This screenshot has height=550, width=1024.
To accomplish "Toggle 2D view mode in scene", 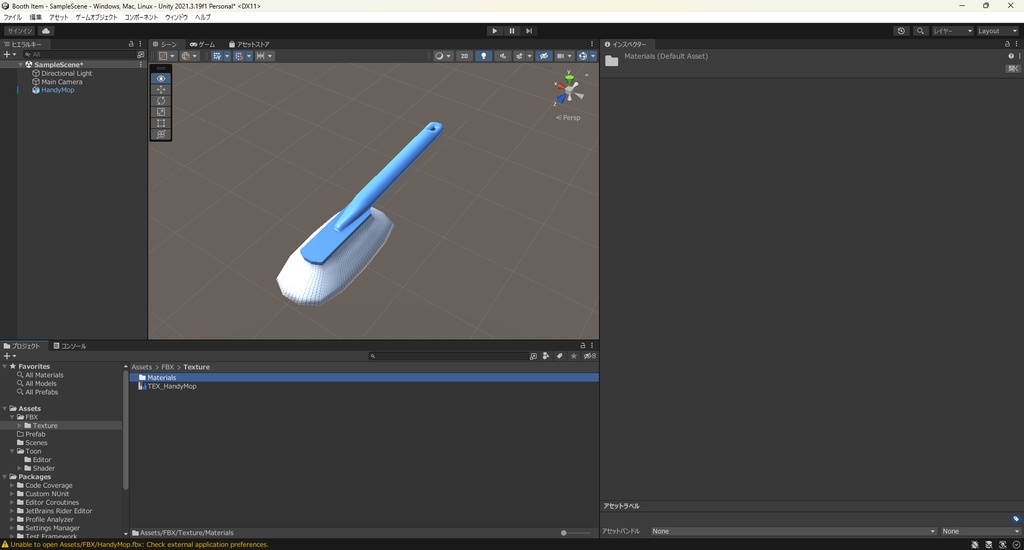I will click(464, 56).
